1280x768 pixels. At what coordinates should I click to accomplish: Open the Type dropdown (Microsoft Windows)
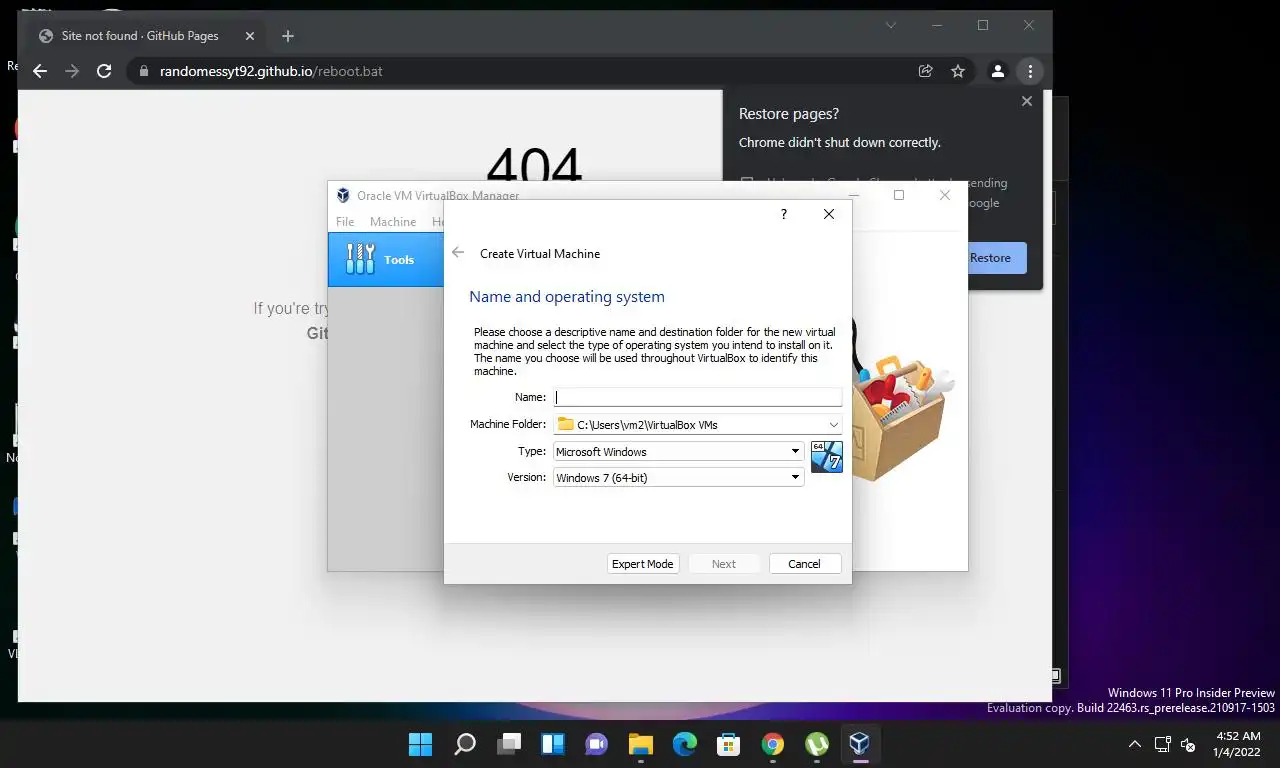679,452
